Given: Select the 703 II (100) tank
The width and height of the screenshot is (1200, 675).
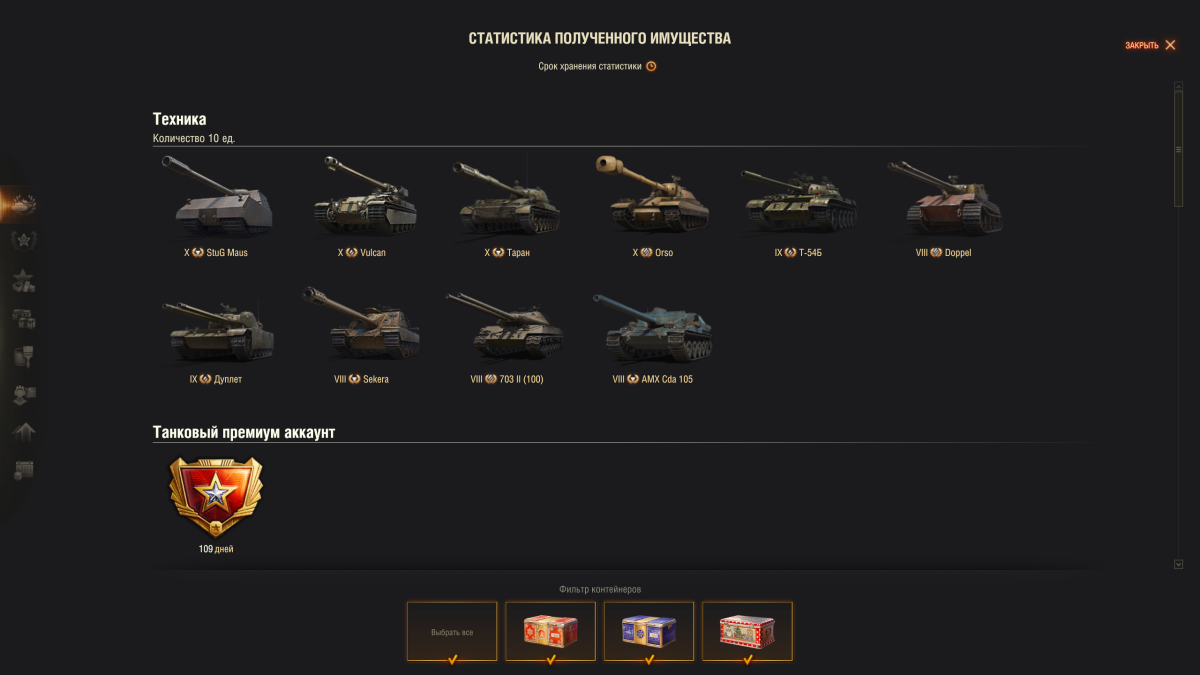Looking at the screenshot, I should pyautogui.click(x=507, y=337).
